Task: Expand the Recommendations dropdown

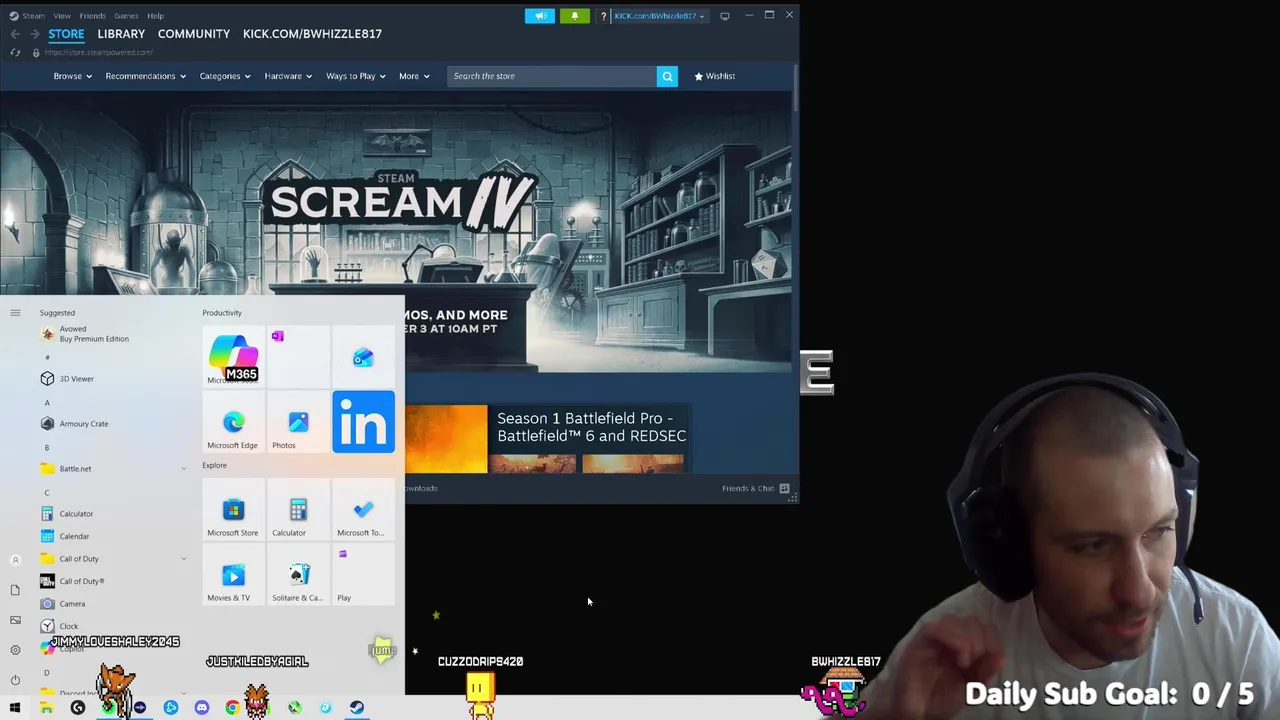Action: tap(146, 76)
